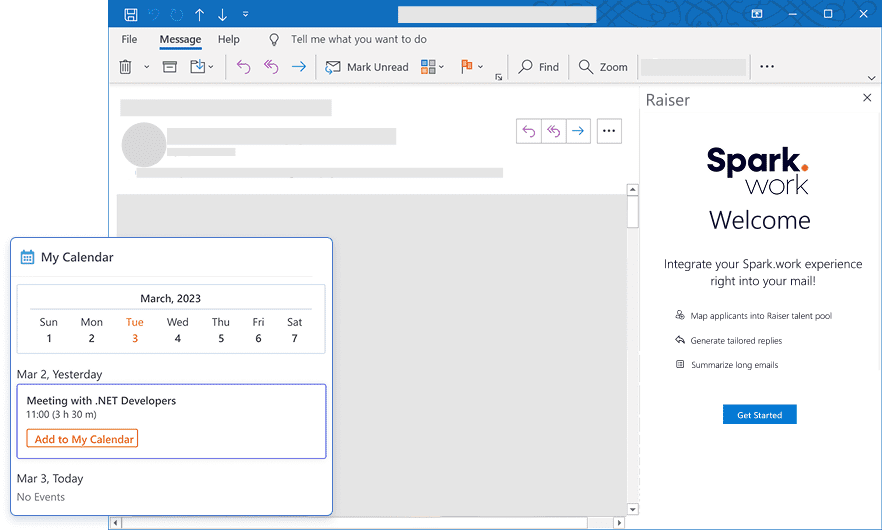Click the ribbon display options icon
This screenshot has height=530, width=883.
click(x=757, y=14)
